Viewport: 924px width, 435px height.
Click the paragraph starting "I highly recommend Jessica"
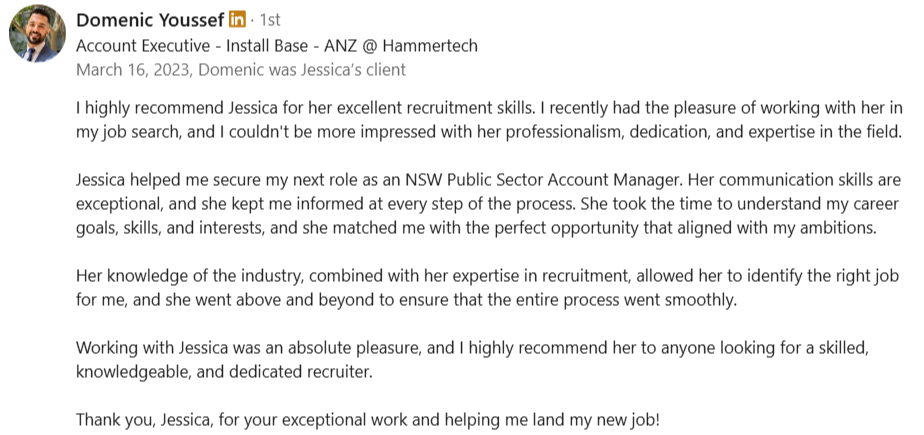point(489,120)
